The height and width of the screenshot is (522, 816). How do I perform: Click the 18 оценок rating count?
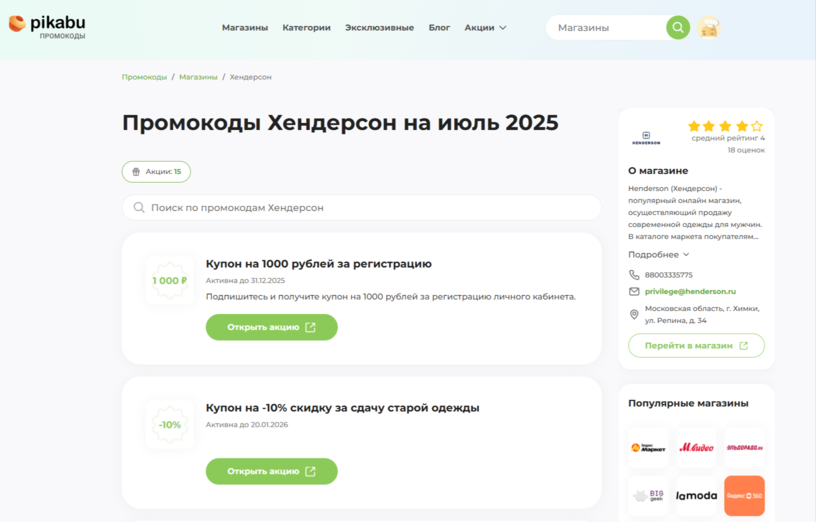coord(746,150)
